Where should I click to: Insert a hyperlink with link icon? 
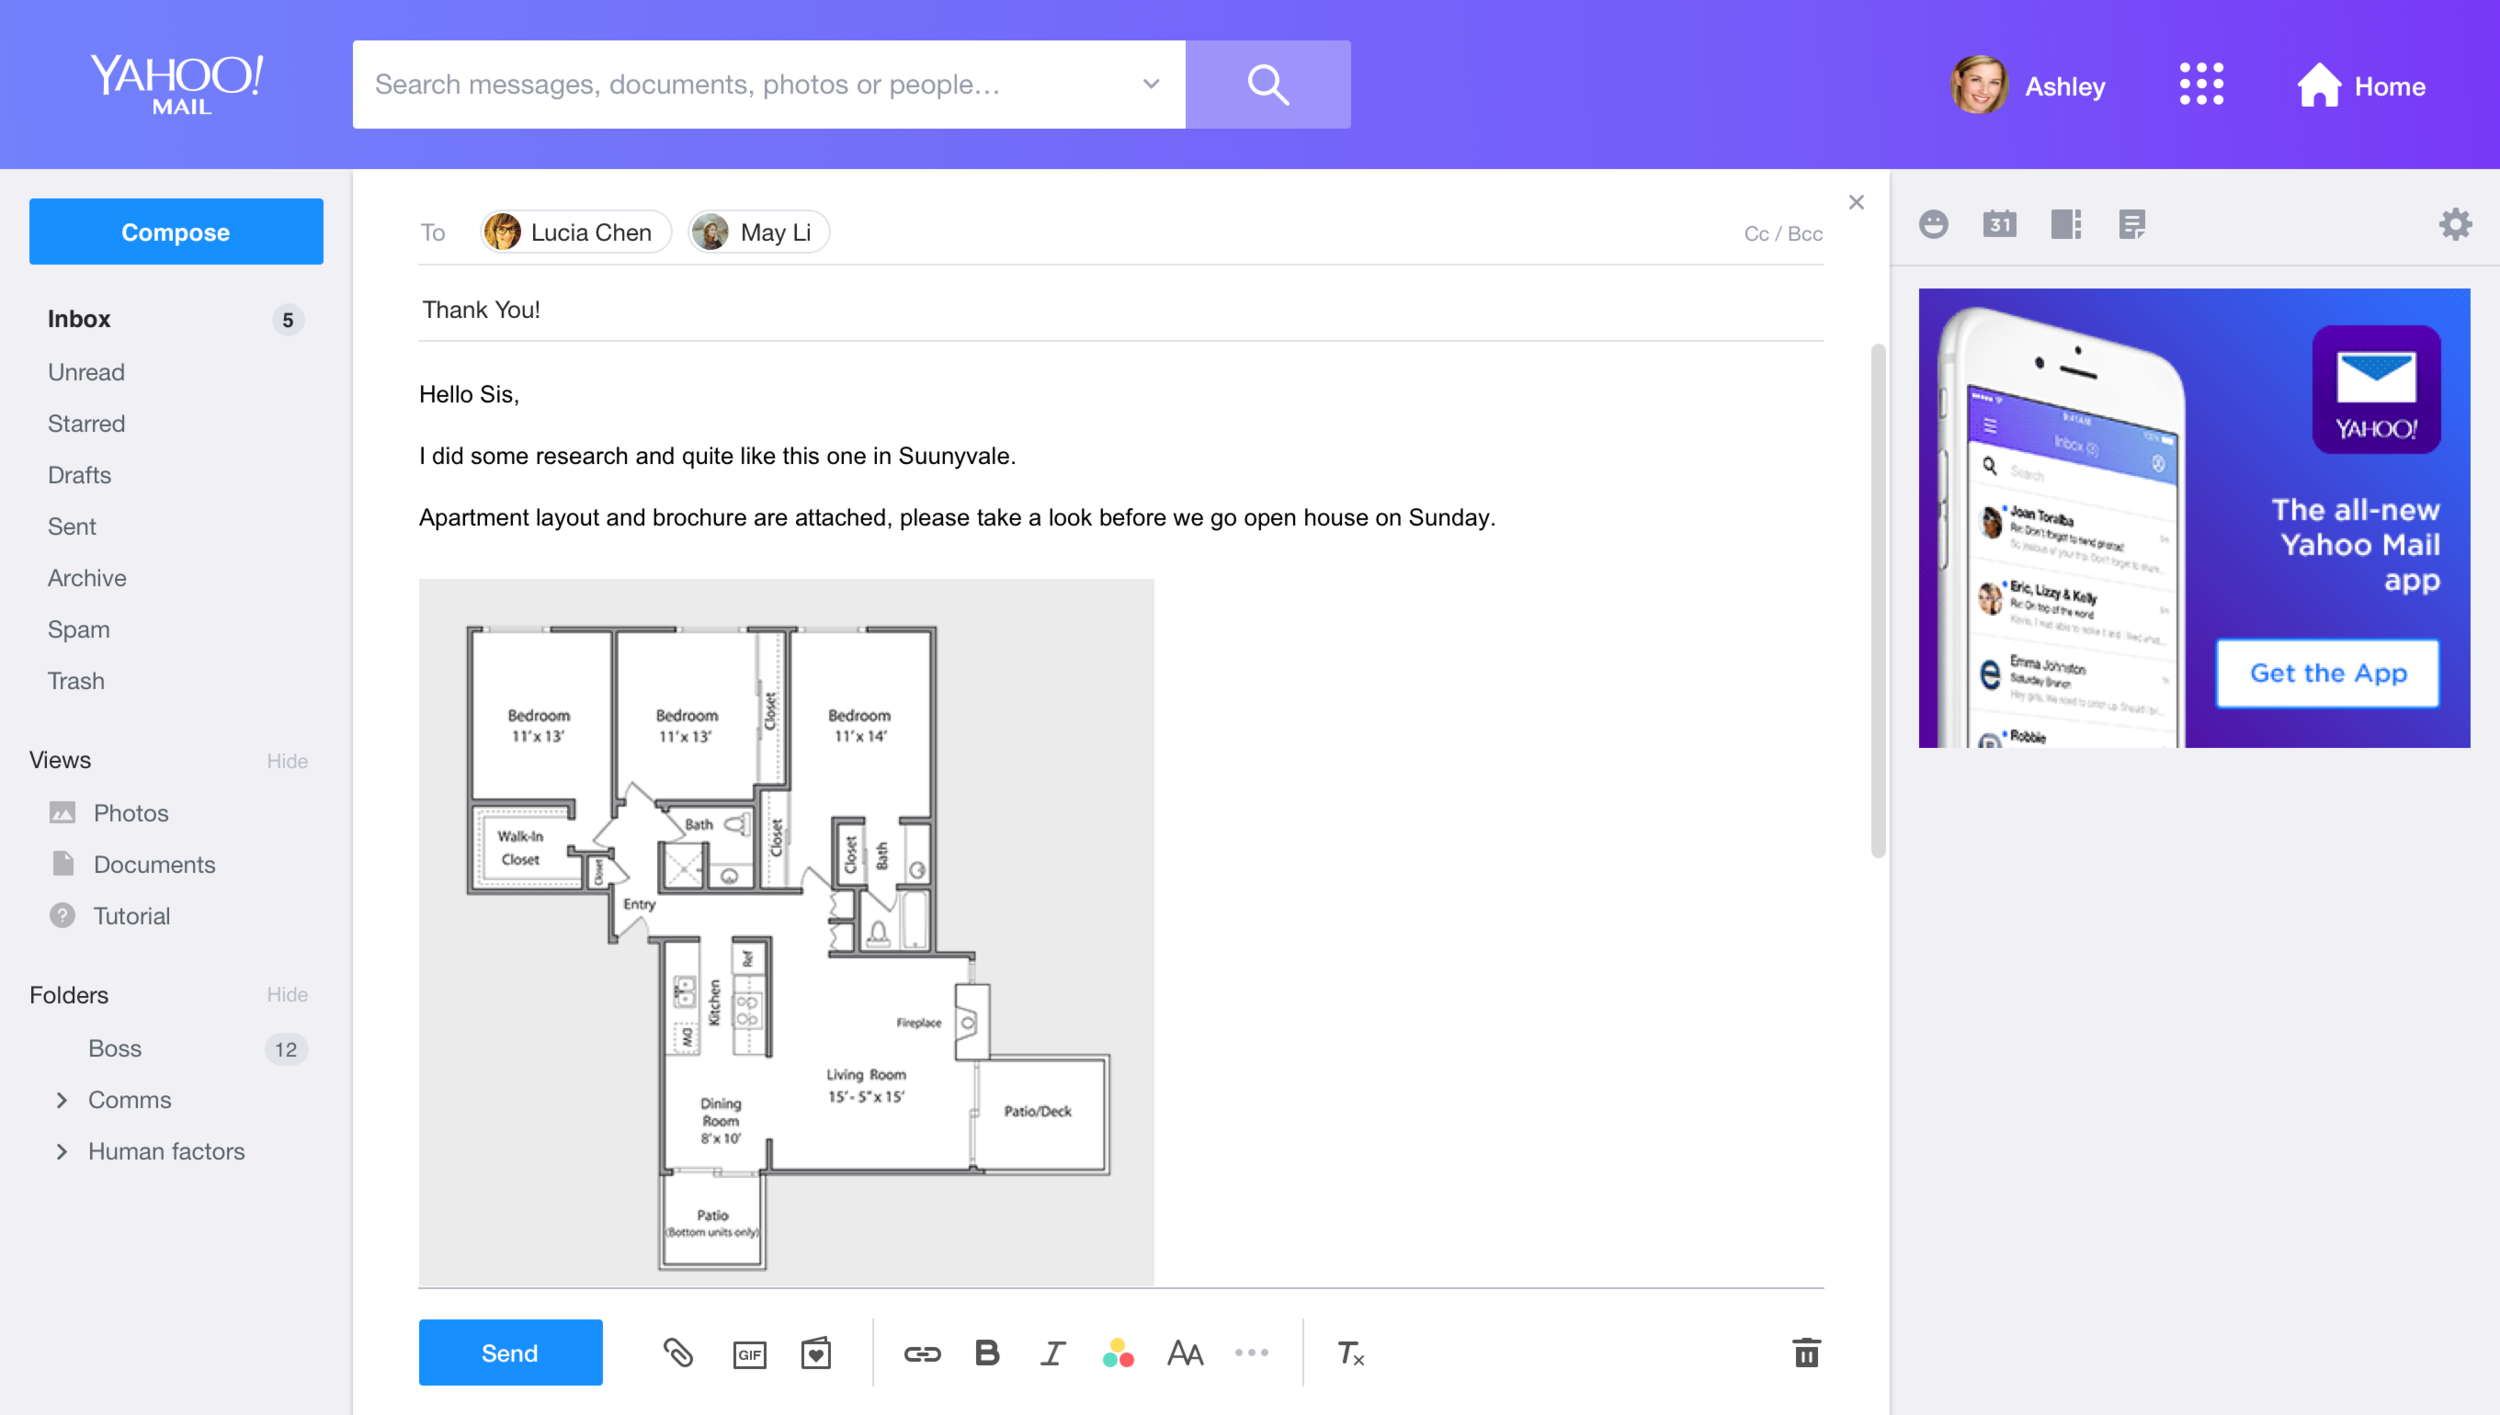pyautogui.click(x=921, y=1354)
